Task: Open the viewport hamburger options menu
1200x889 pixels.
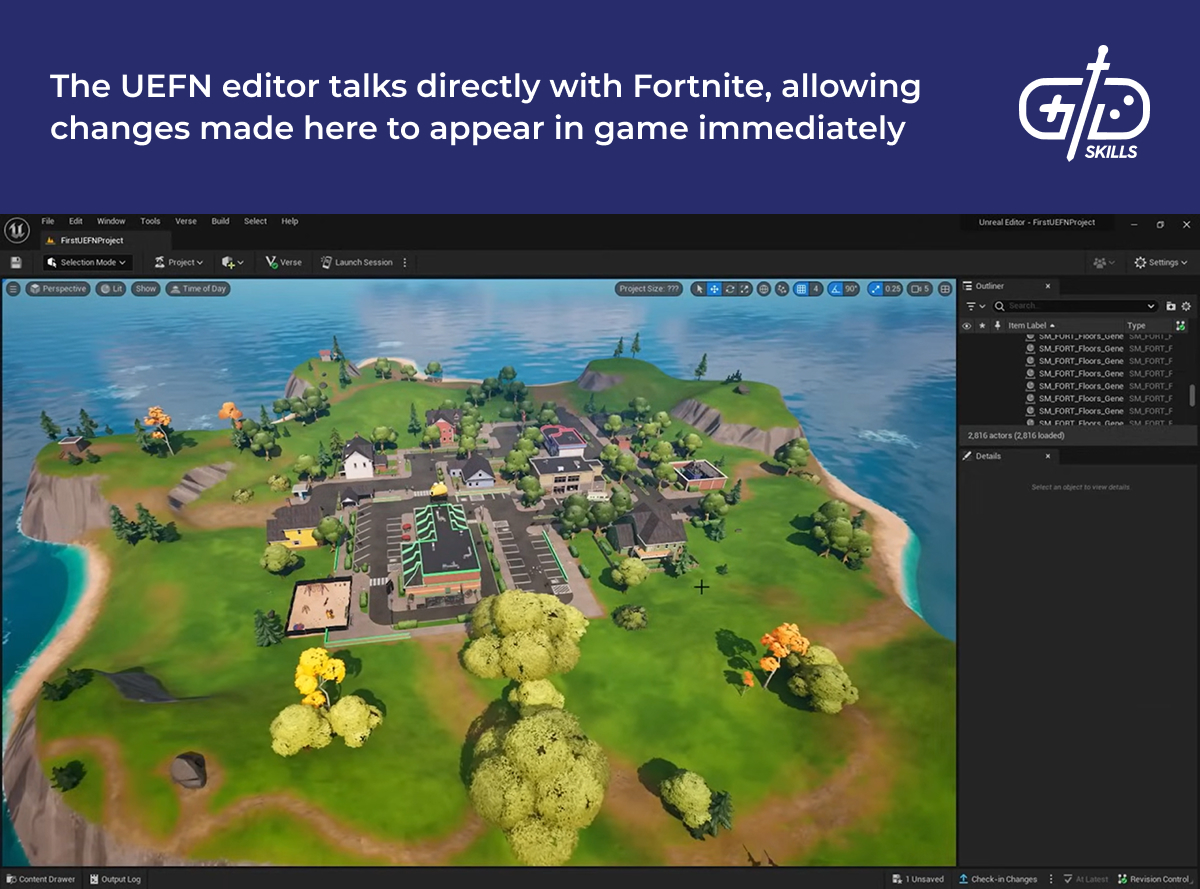Action: click(13, 289)
